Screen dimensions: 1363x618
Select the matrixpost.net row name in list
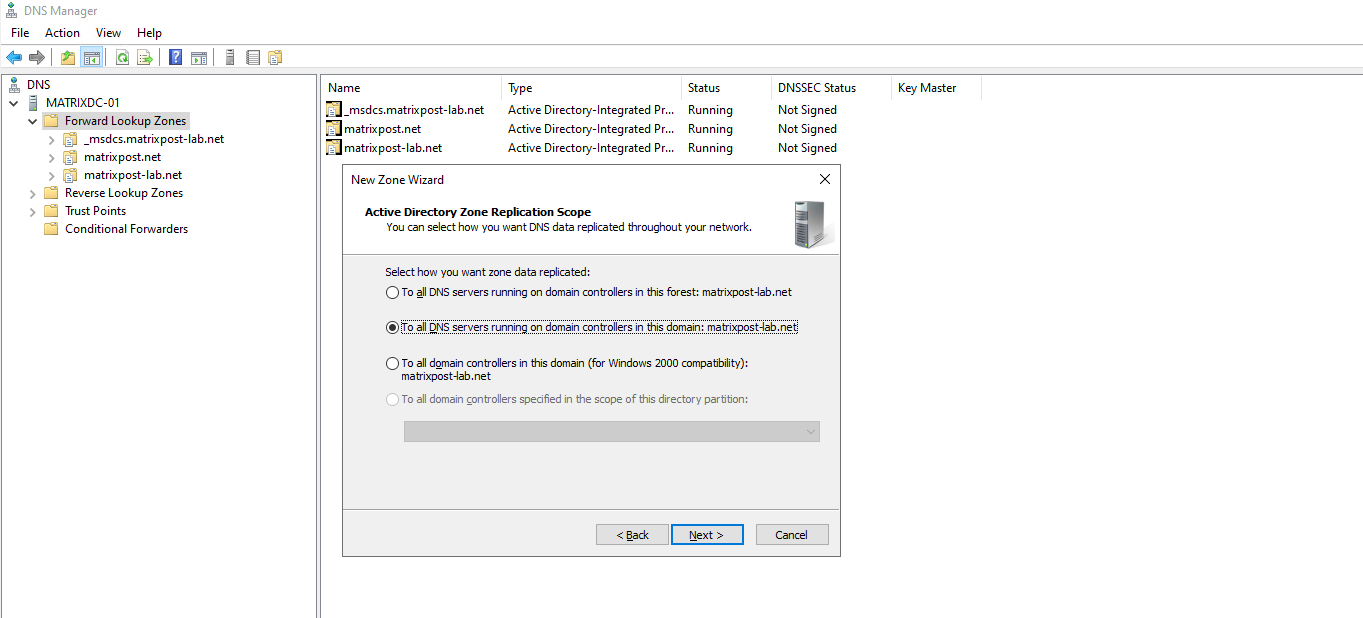click(x=383, y=129)
